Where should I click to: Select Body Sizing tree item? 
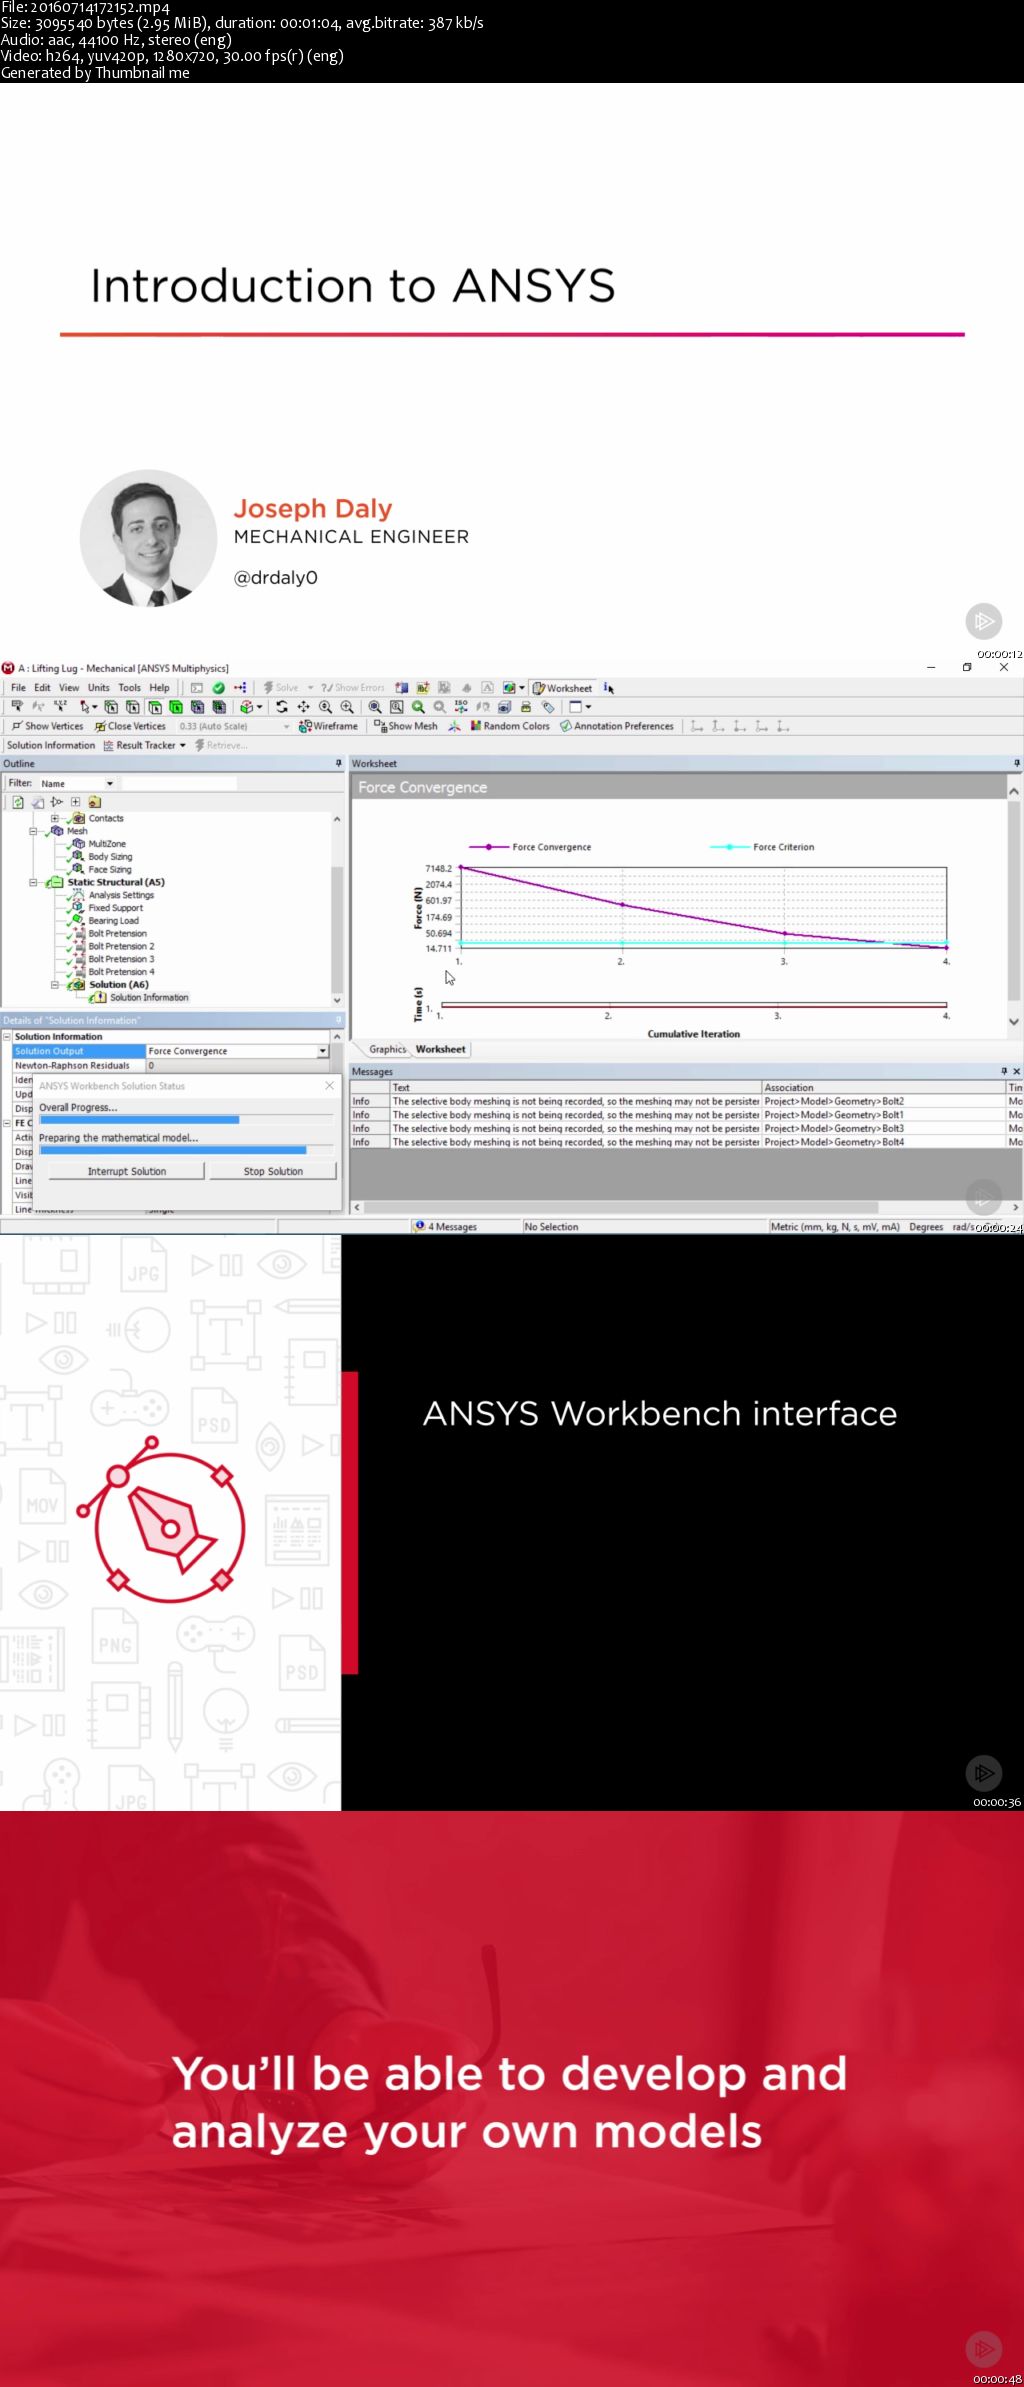pos(110,857)
